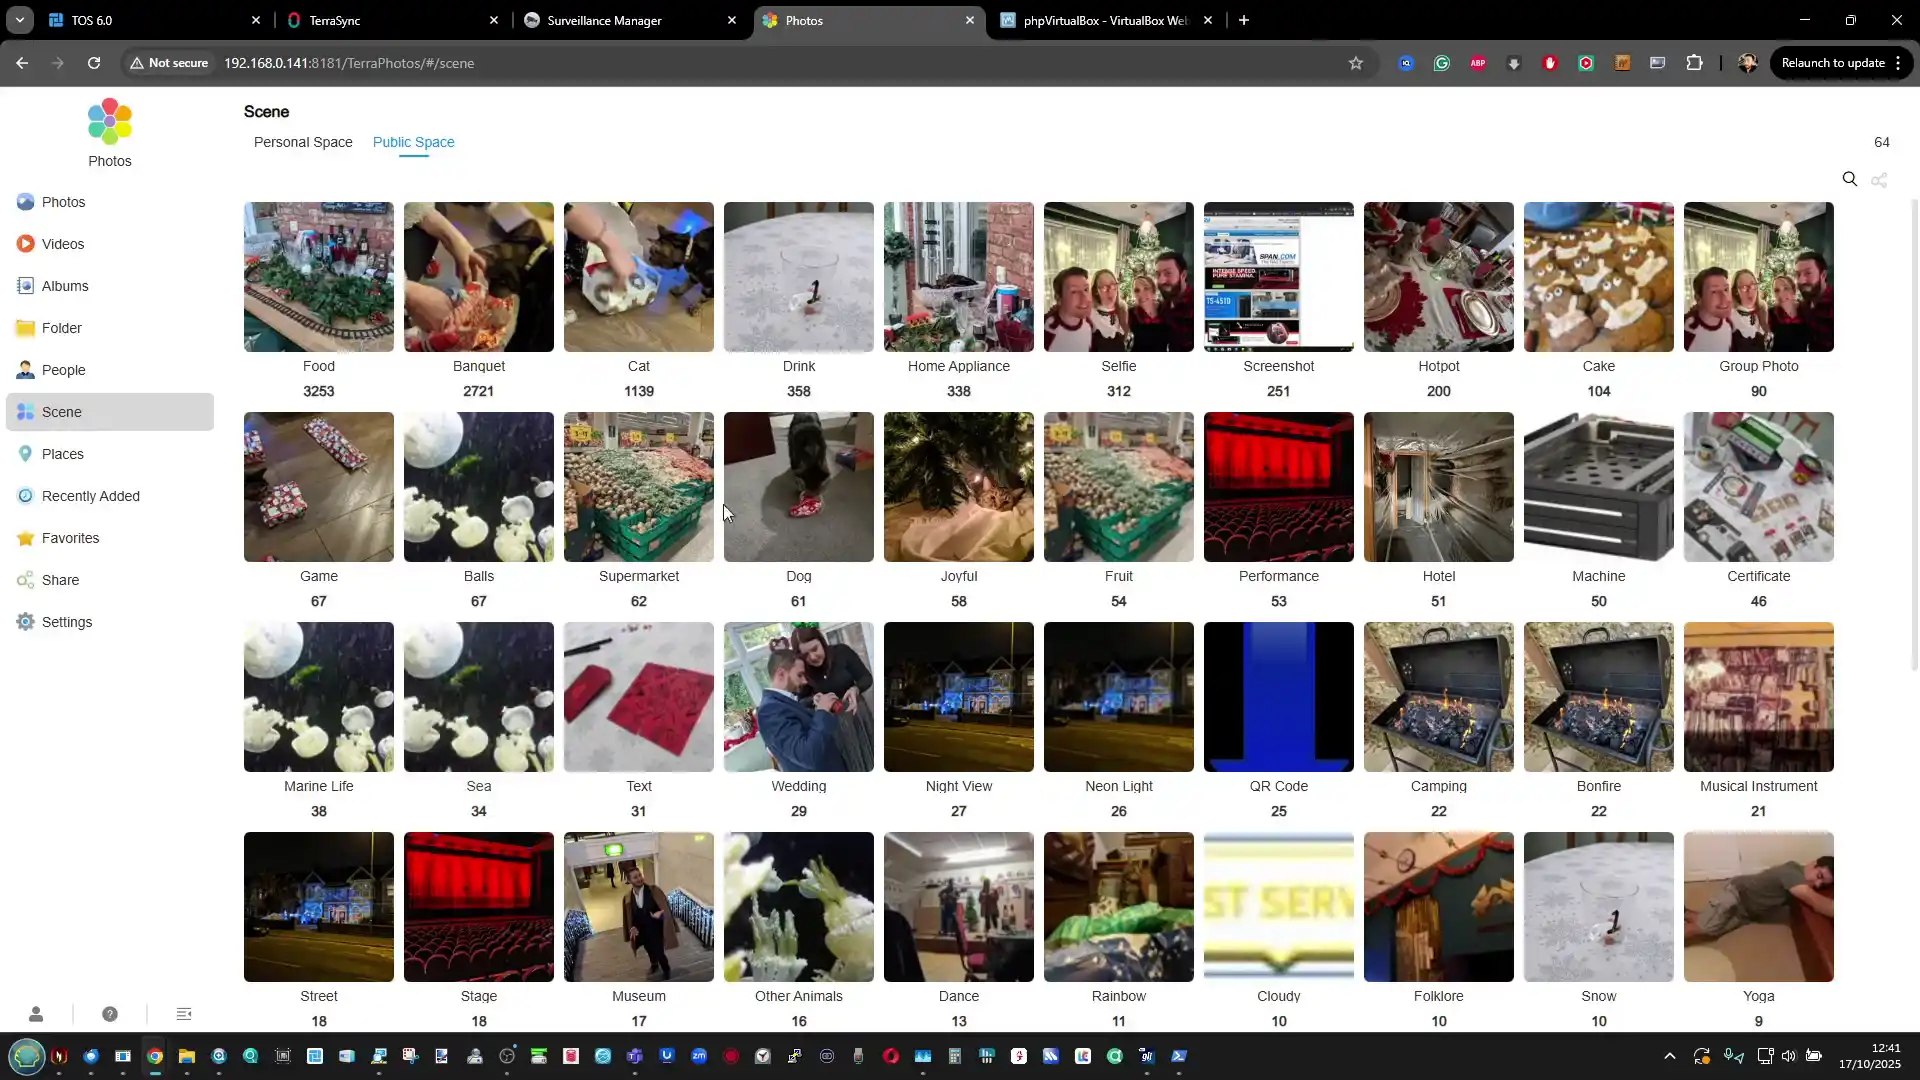
Task: Click the search magnifier icon
Action: [x=1849, y=179]
